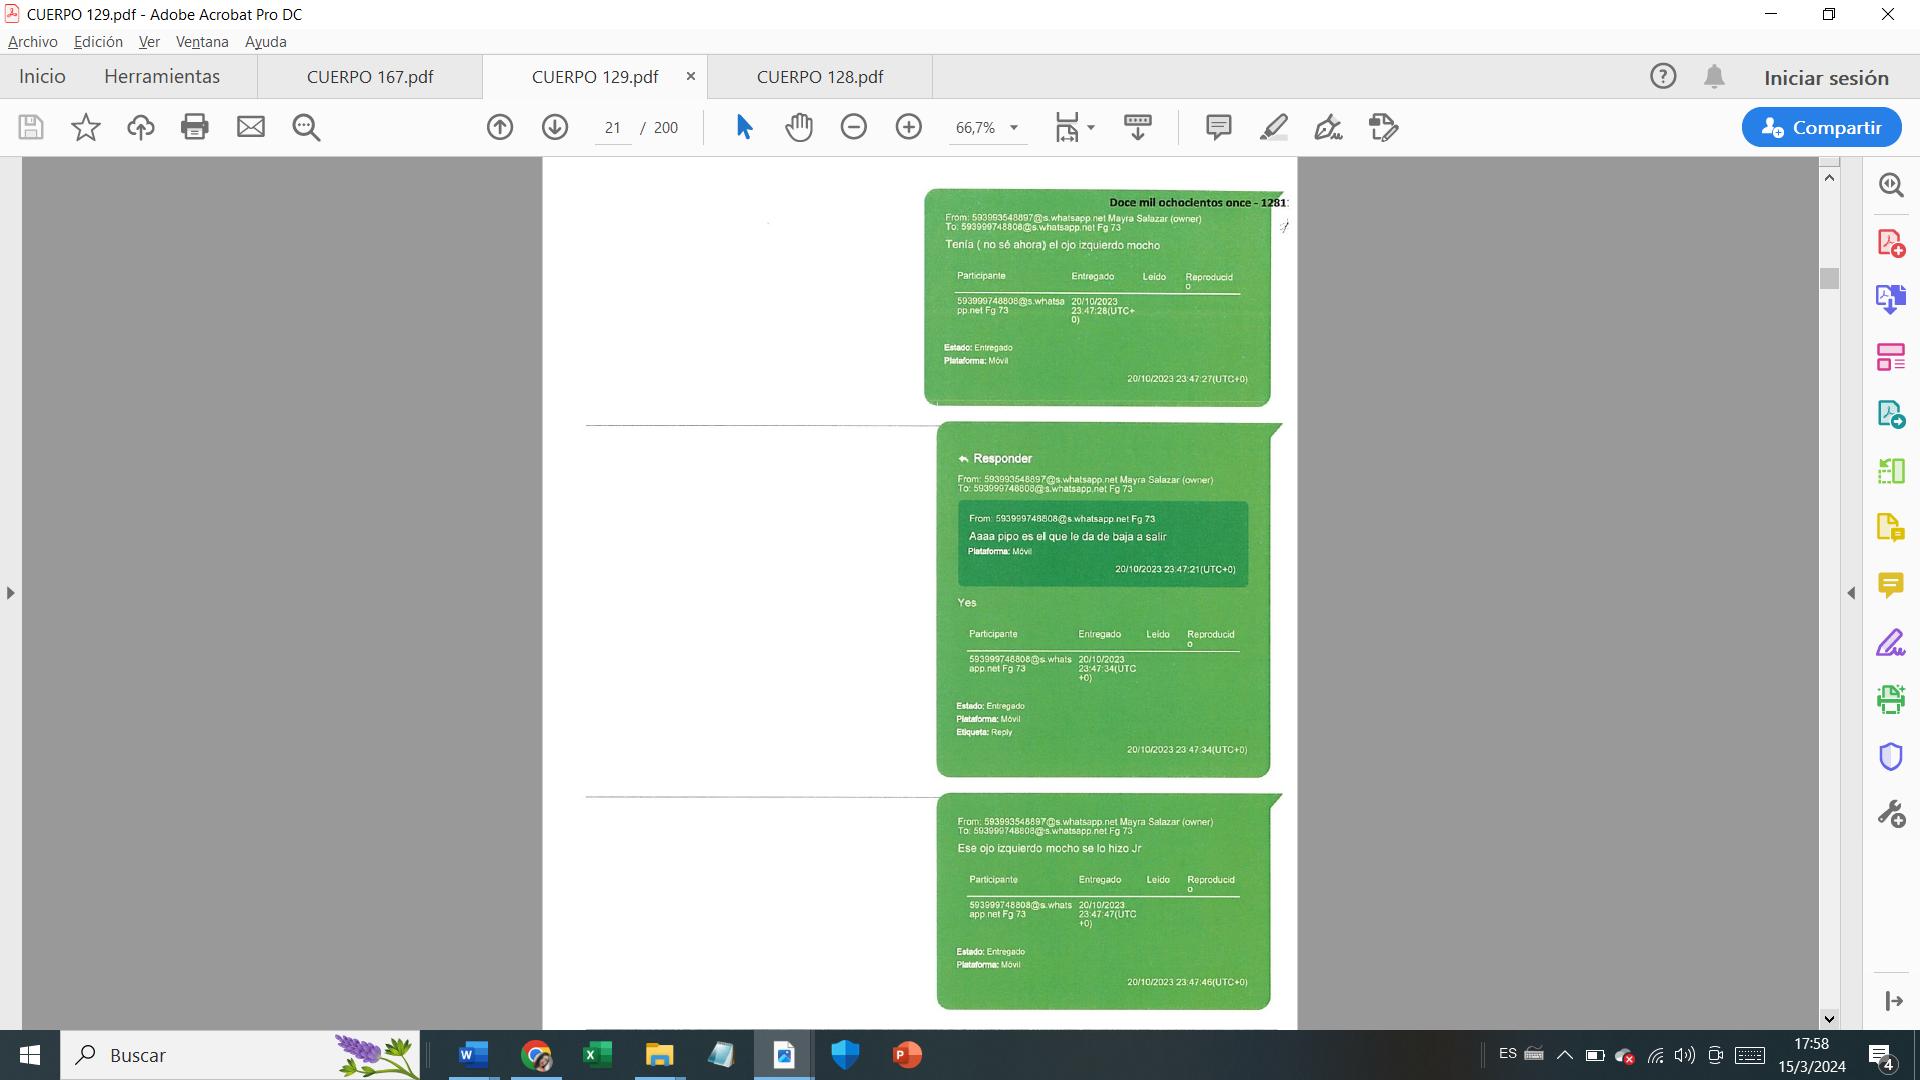This screenshot has height=1080, width=1920.
Task: Zoom in with plus button
Action: click(x=909, y=127)
